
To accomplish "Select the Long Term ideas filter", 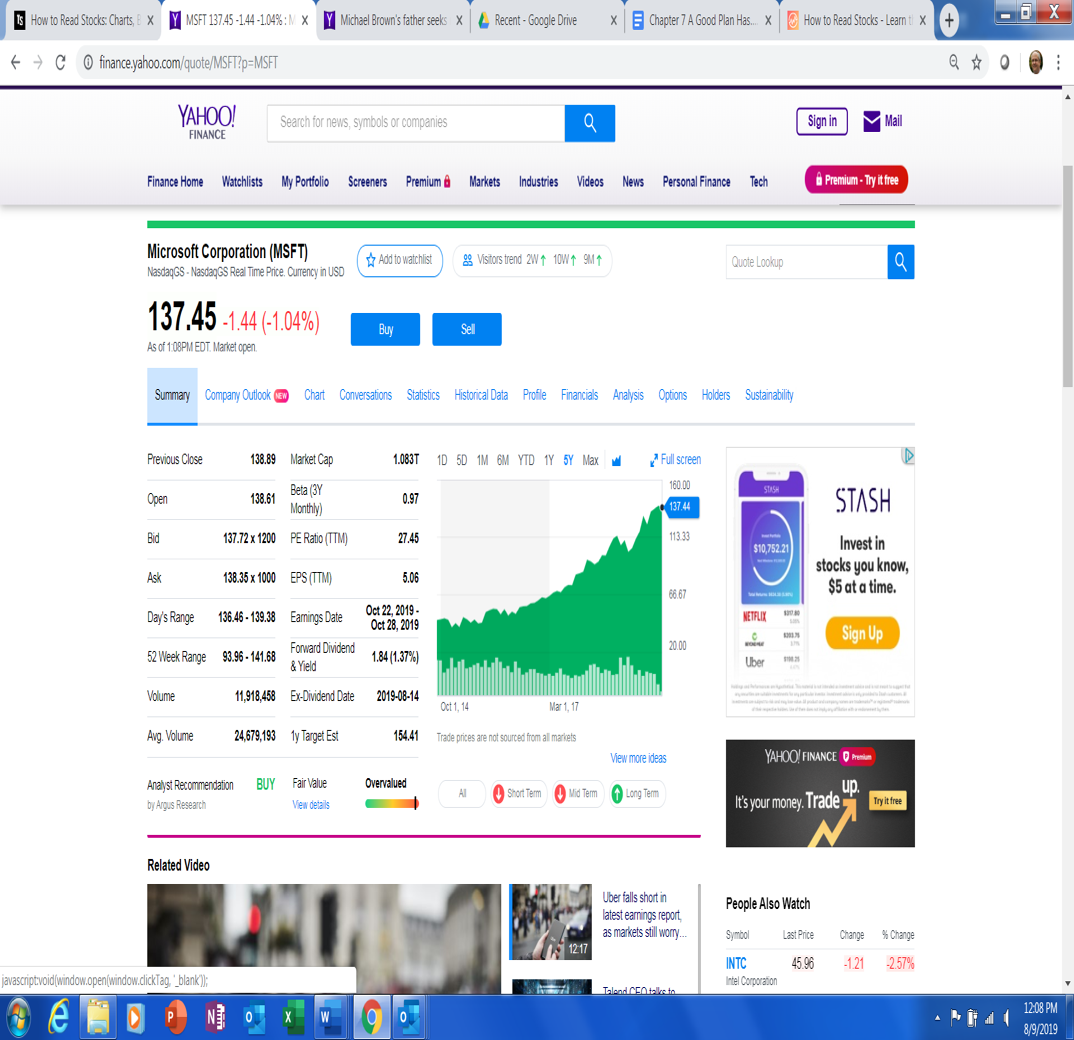I will coord(636,793).
